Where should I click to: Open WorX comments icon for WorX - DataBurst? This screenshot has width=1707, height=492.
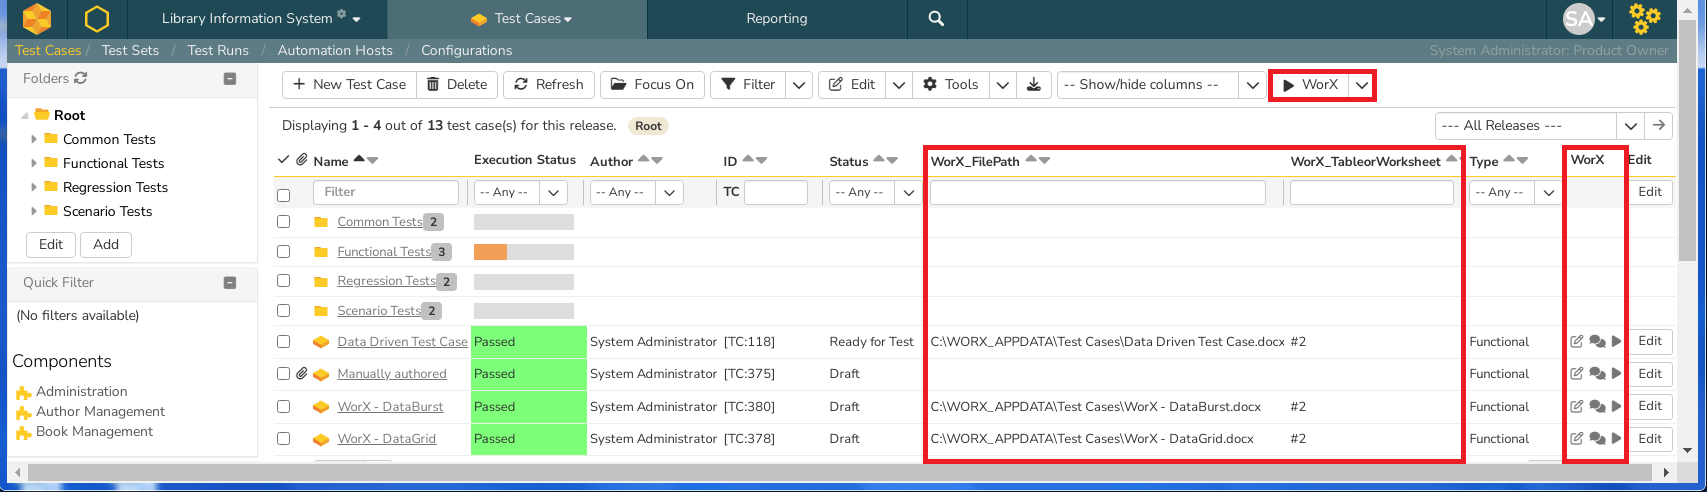tap(1597, 407)
